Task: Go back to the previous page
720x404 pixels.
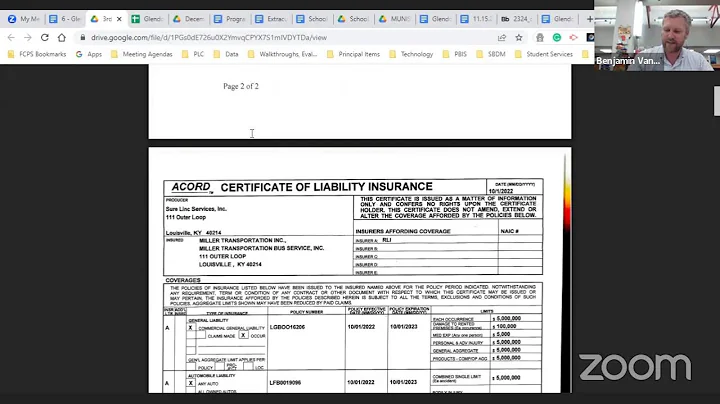Action: pos(11,38)
